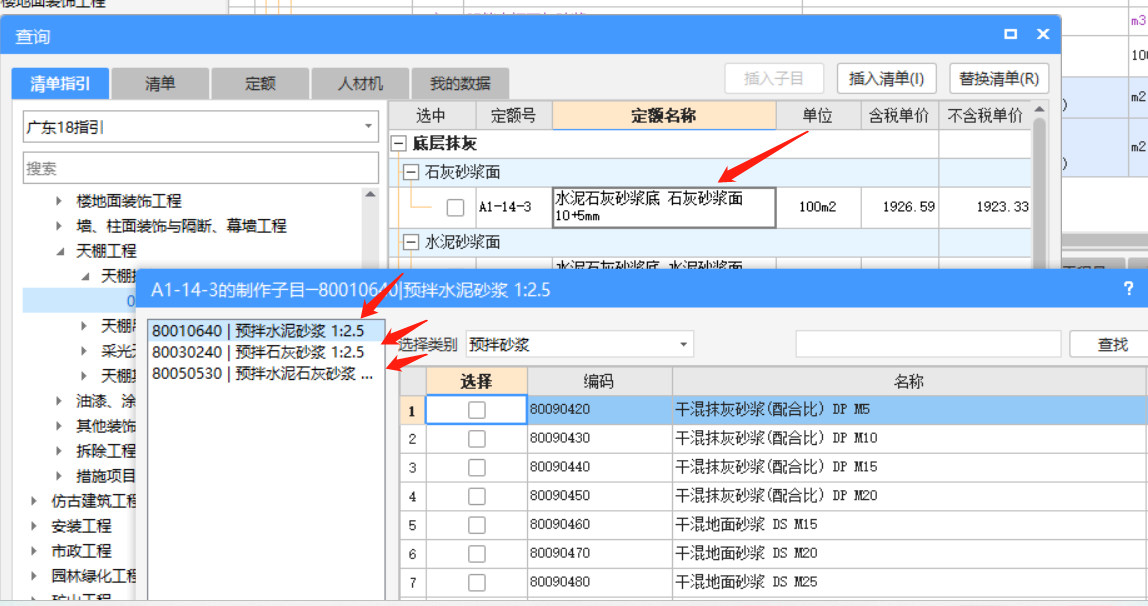
Task: Select the 干混抹灰砂浆(配合比) DP M10 cell
Action: tap(909, 438)
